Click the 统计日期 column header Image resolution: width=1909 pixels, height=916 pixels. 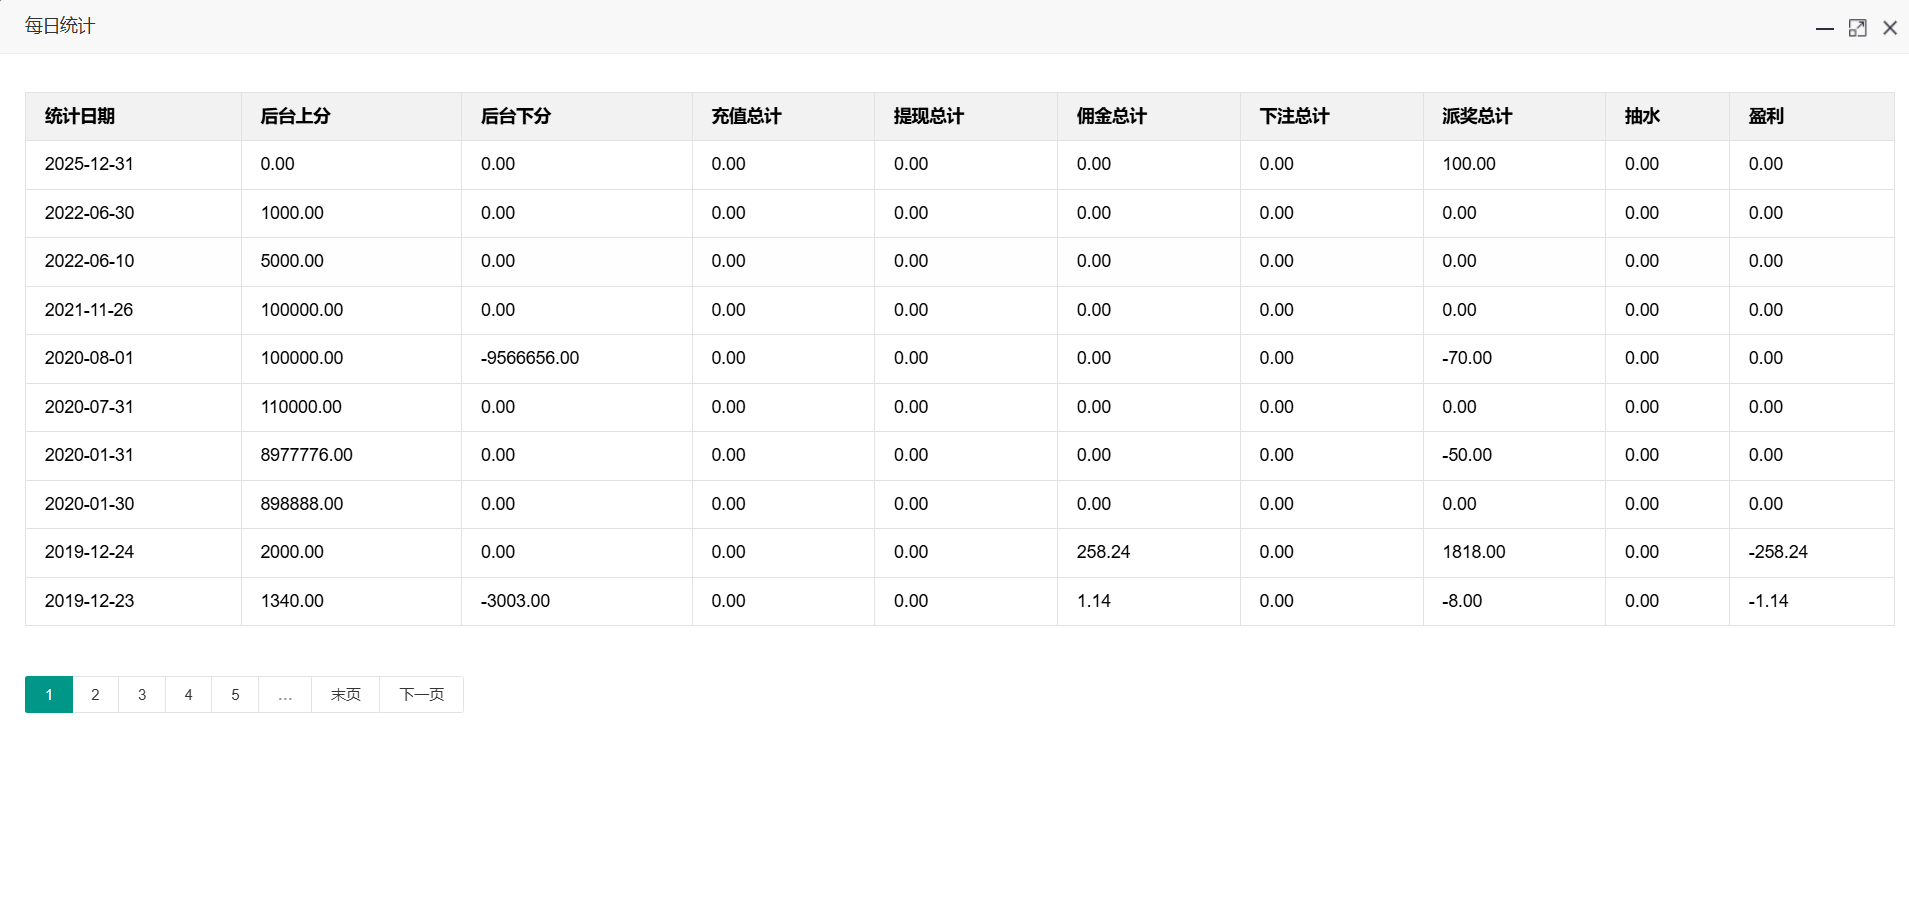(x=80, y=116)
